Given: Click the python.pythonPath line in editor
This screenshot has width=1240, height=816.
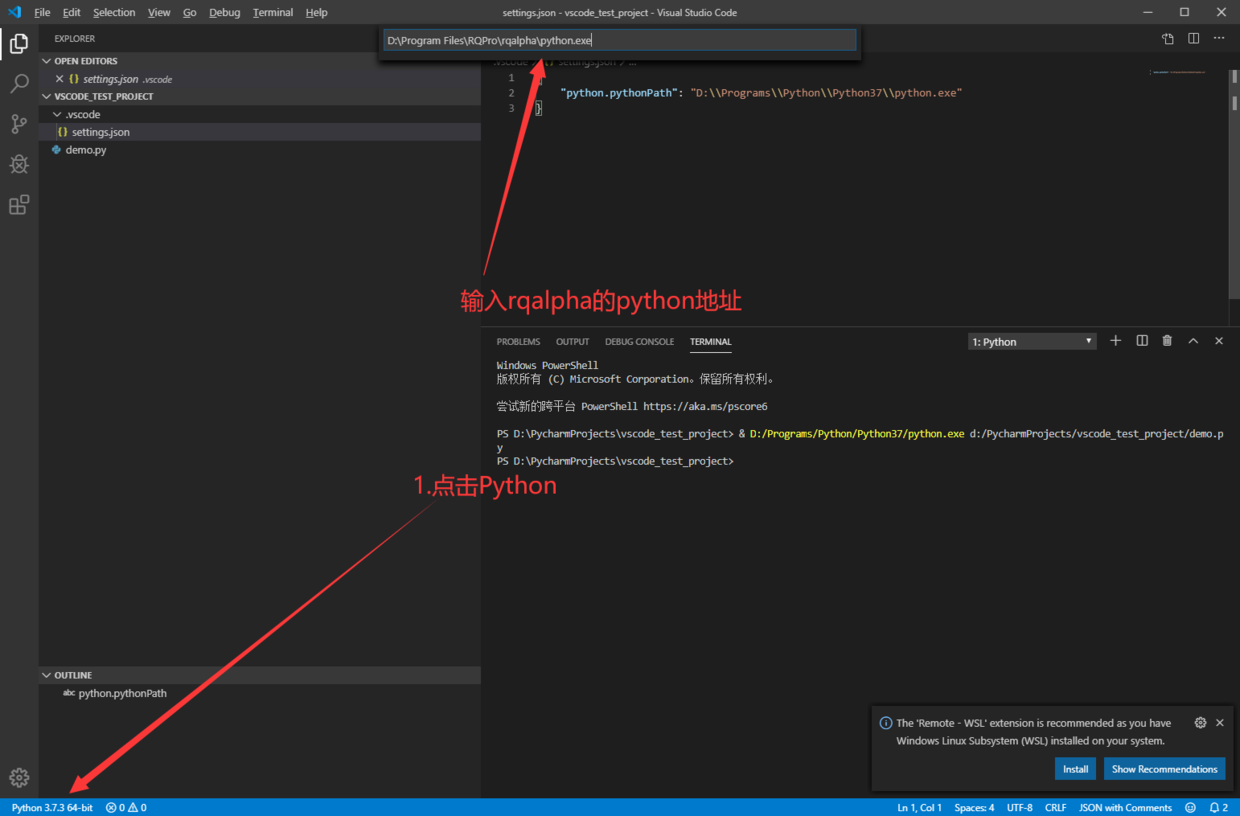Looking at the screenshot, I should coord(761,92).
